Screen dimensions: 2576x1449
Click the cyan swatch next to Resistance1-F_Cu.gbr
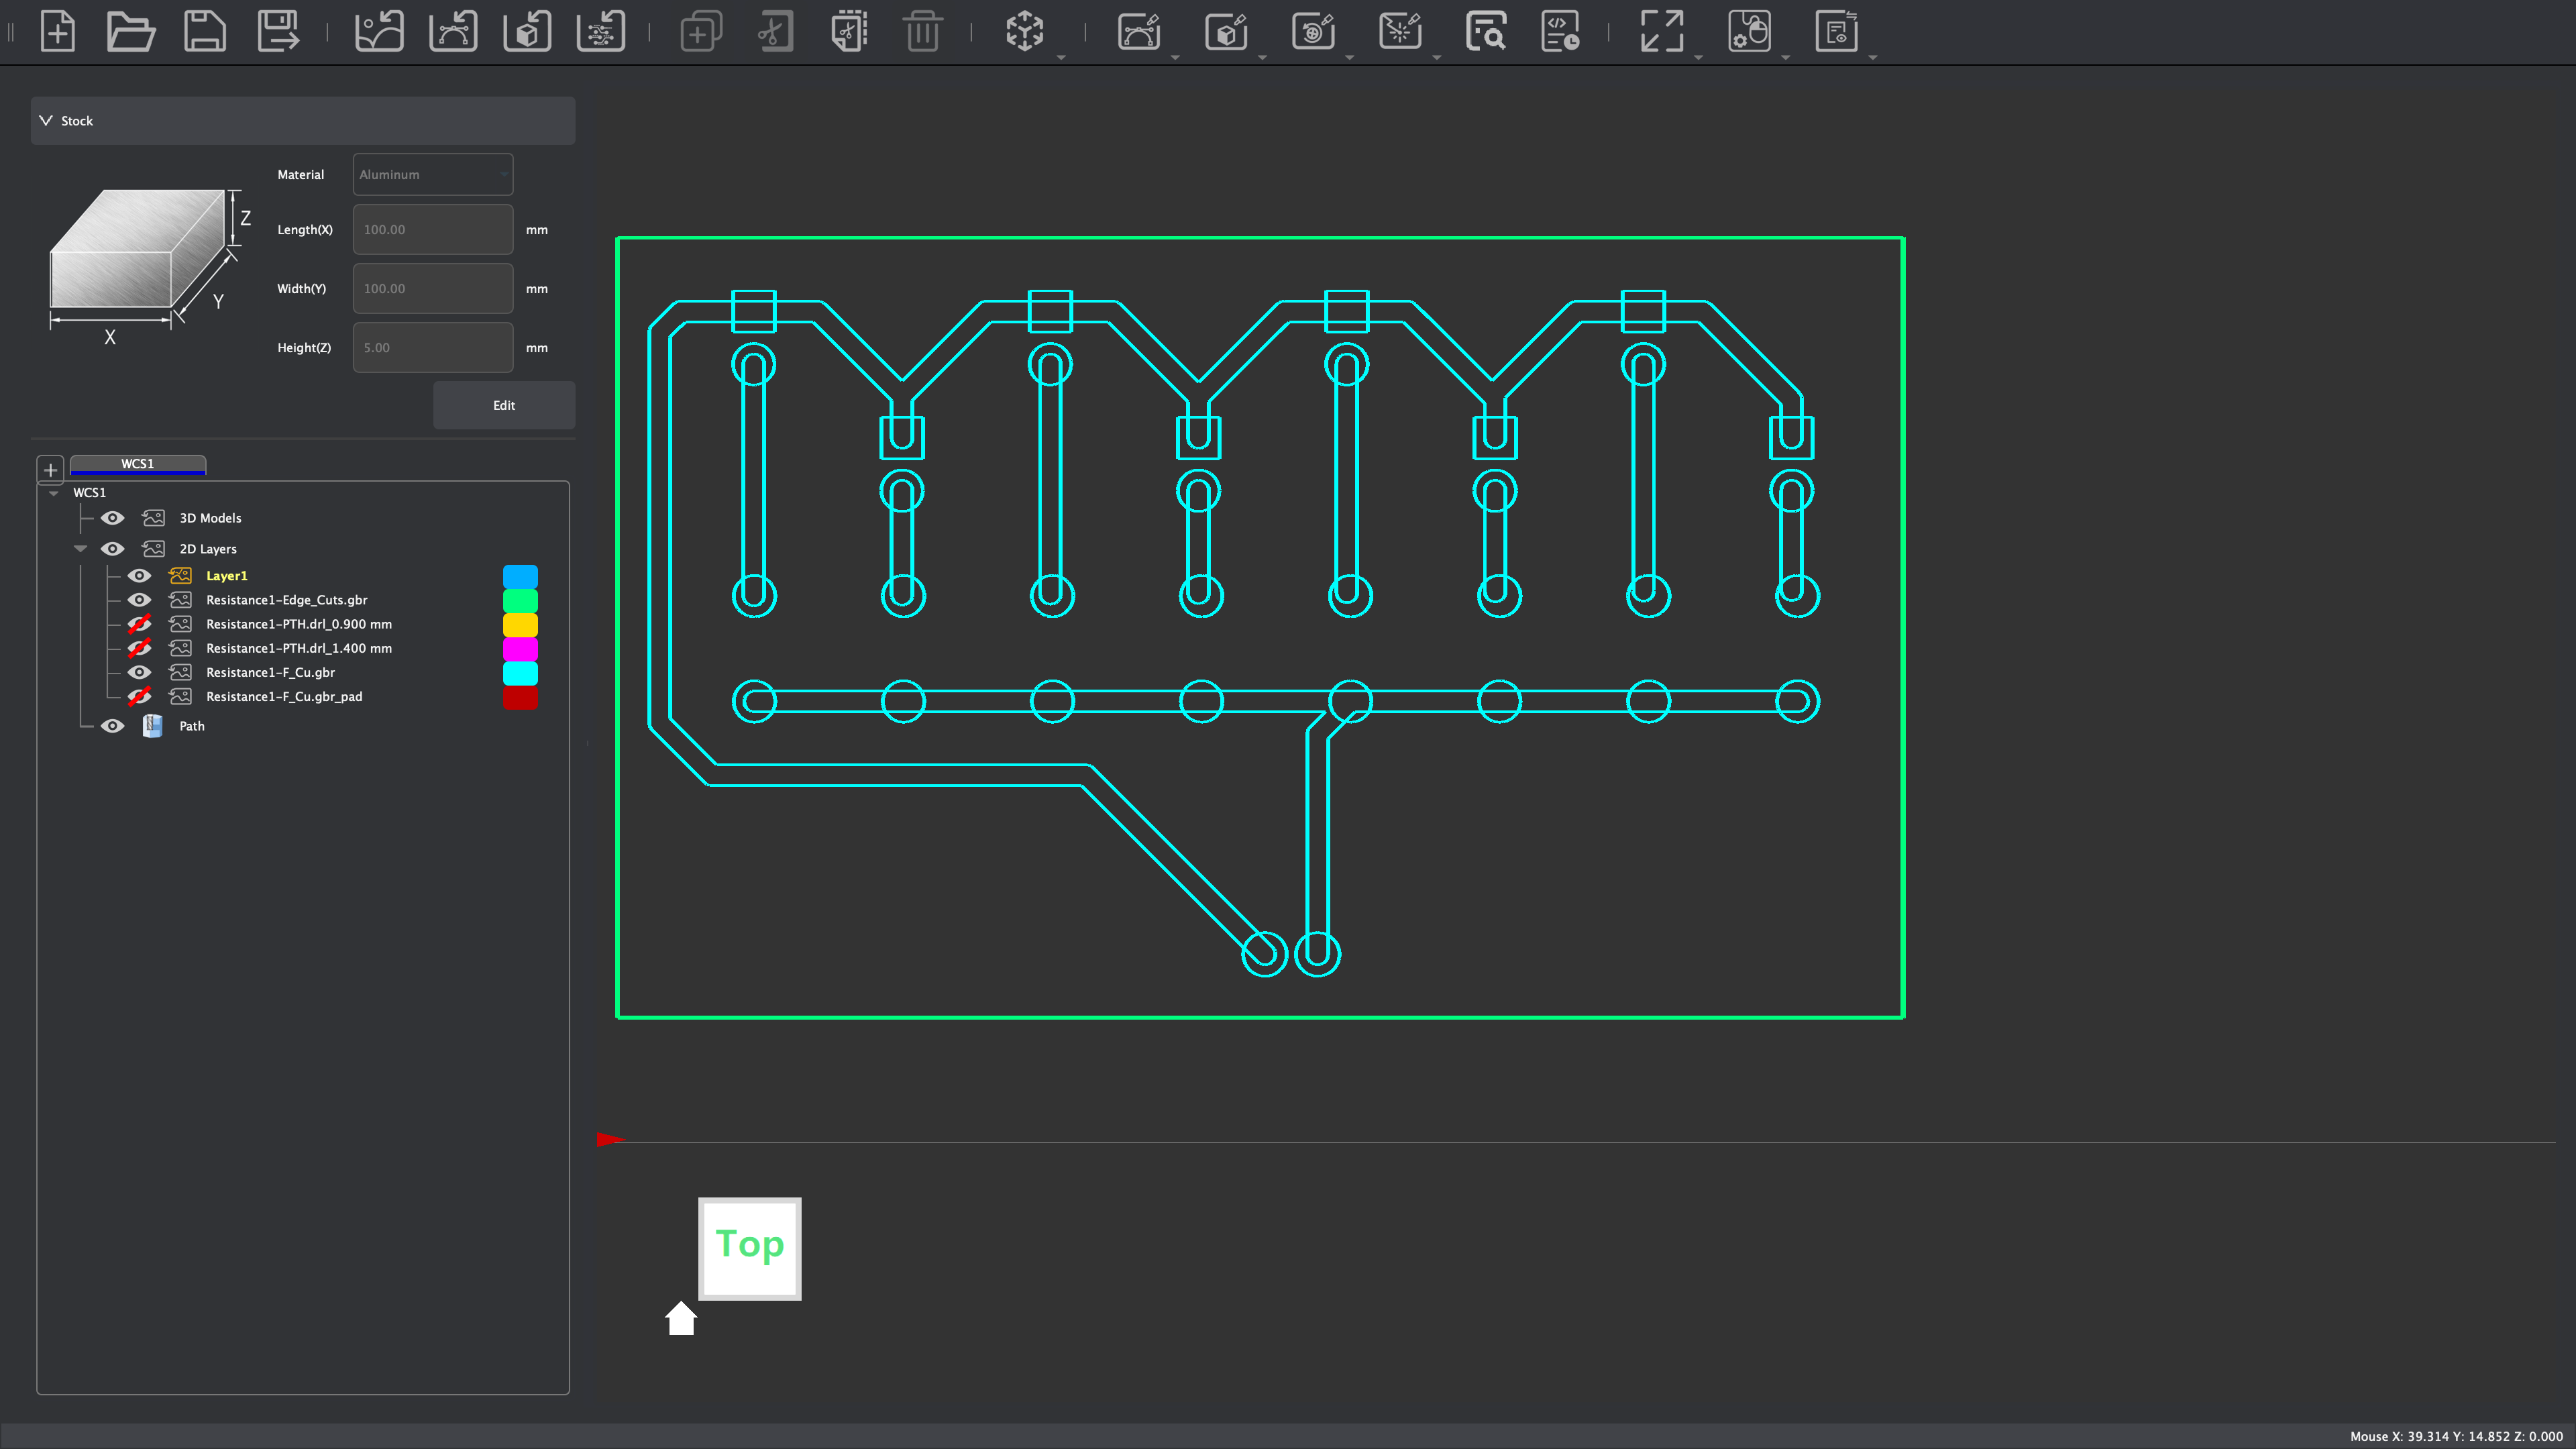pyautogui.click(x=521, y=672)
